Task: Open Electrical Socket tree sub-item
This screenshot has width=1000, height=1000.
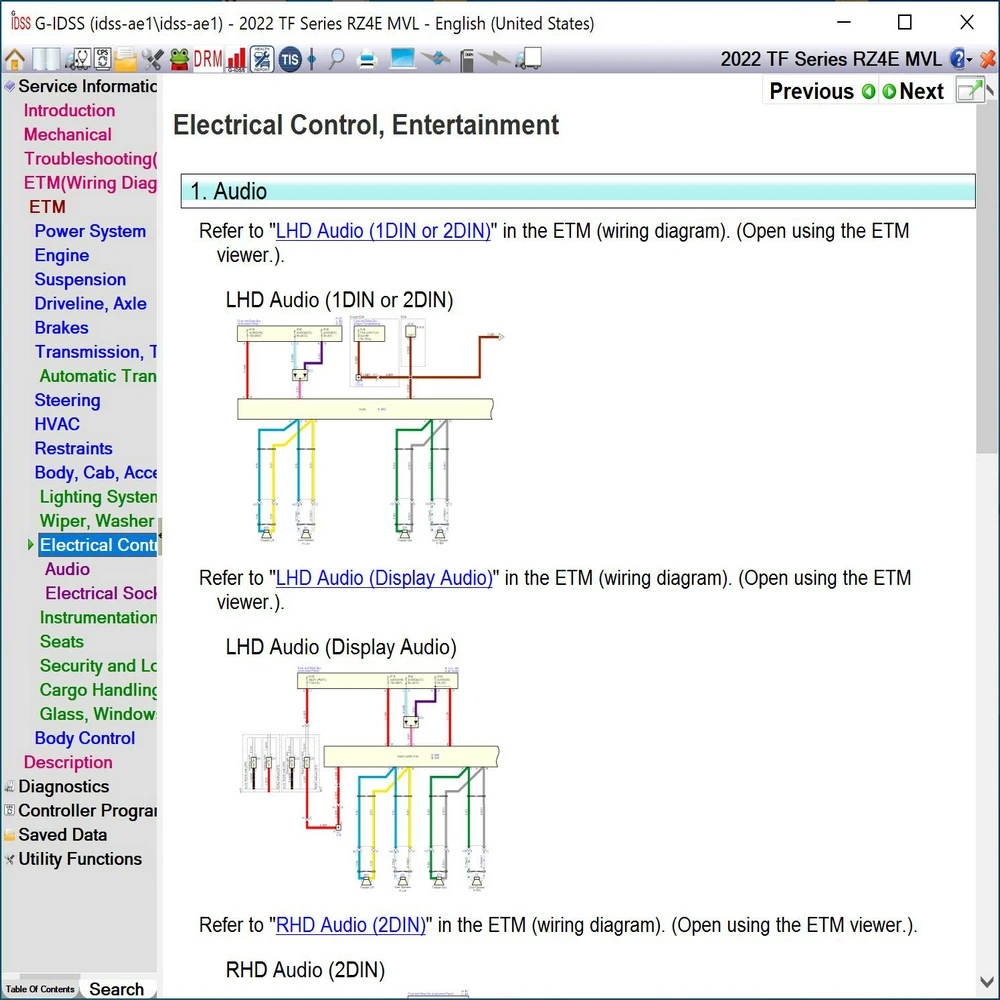Action: coord(101,593)
